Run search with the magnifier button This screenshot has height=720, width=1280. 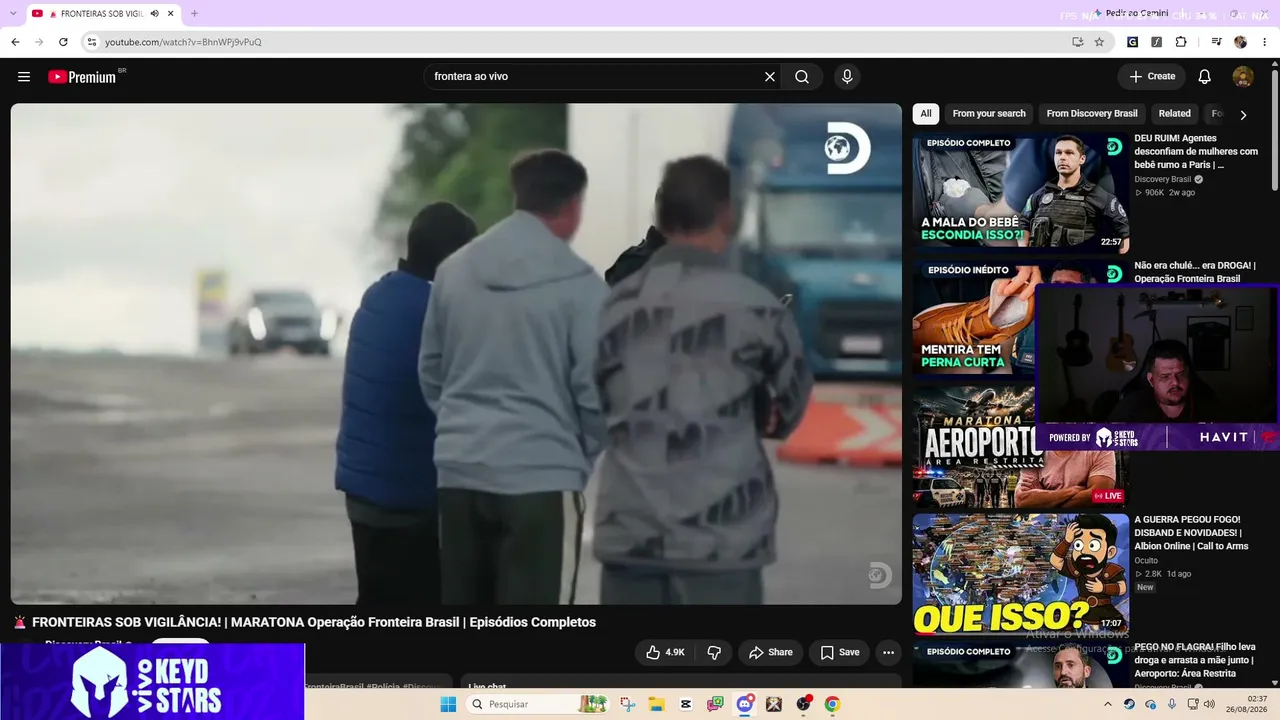pyautogui.click(x=802, y=77)
